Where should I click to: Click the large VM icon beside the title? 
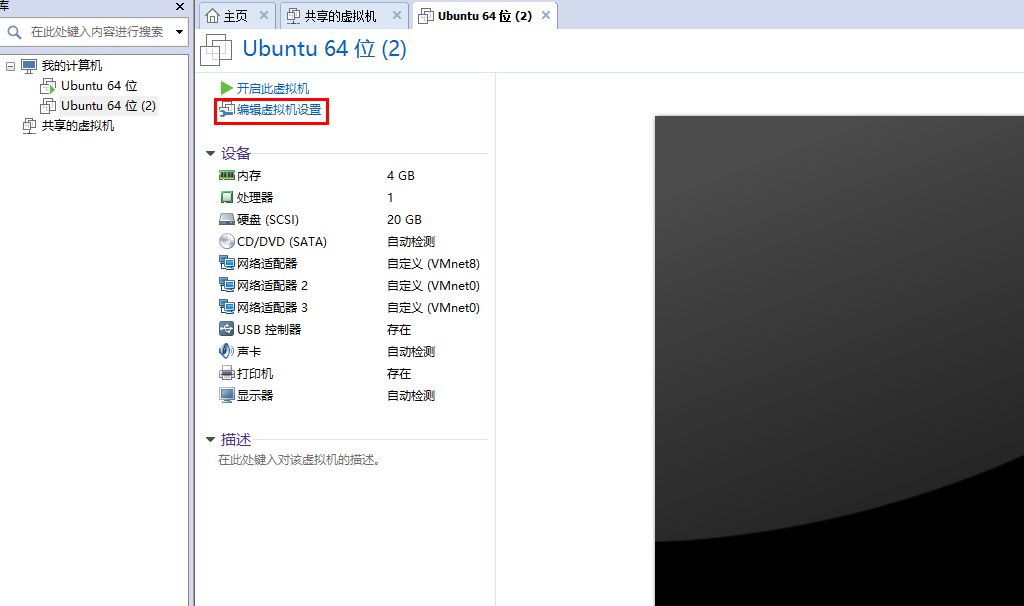click(x=216, y=50)
